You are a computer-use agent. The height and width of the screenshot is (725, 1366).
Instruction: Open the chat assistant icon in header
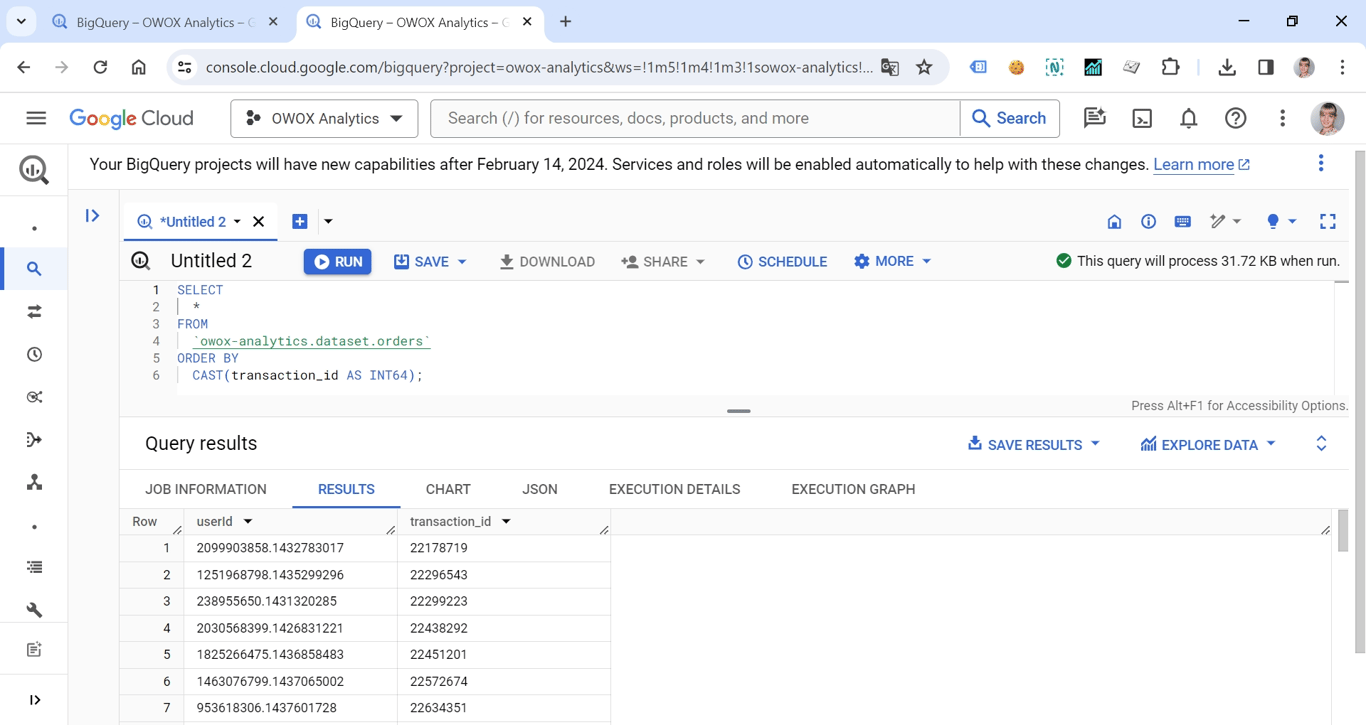pos(1095,118)
